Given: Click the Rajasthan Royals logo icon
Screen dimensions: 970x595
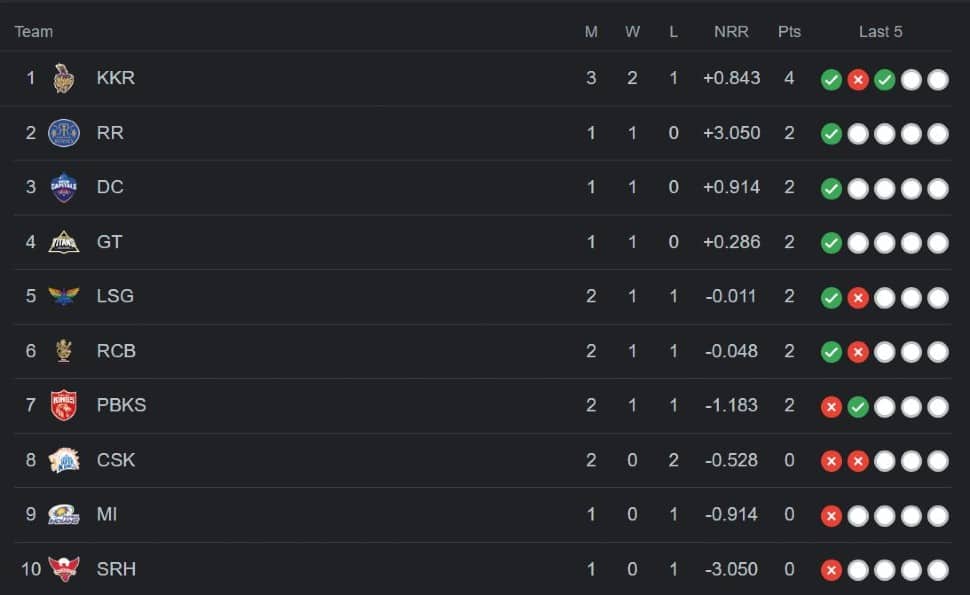Looking at the screenshot, I should (64, 133).
